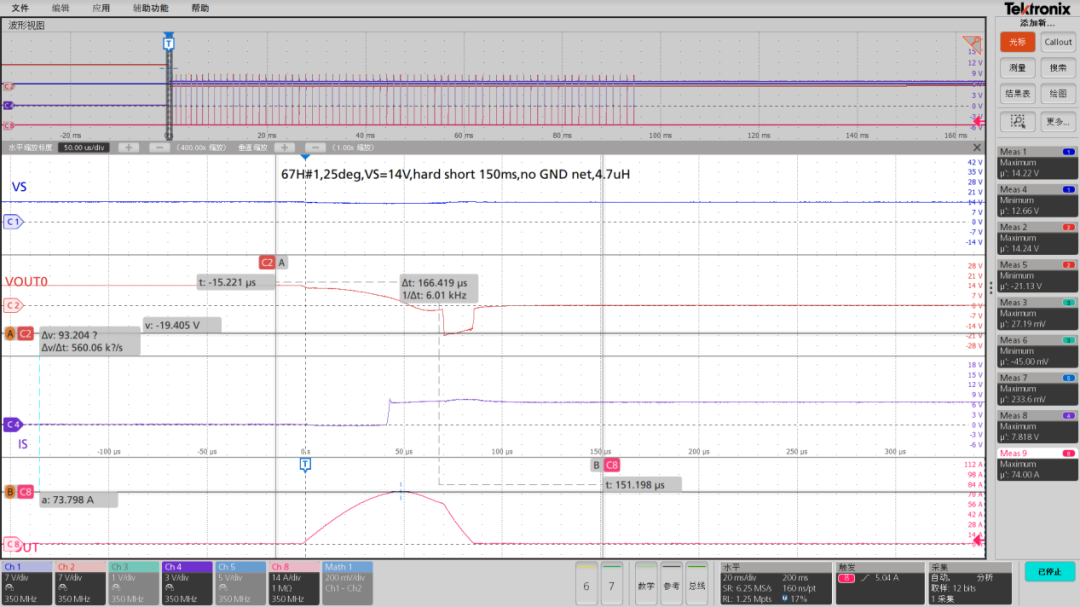The image size is (1080, 607).
Task: Open the 文件 menu
Action: pos(20,8)
